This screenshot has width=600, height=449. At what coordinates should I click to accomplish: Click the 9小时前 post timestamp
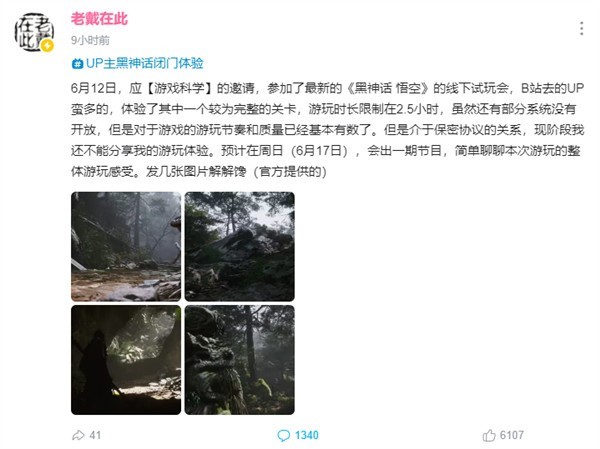[90, 40]
